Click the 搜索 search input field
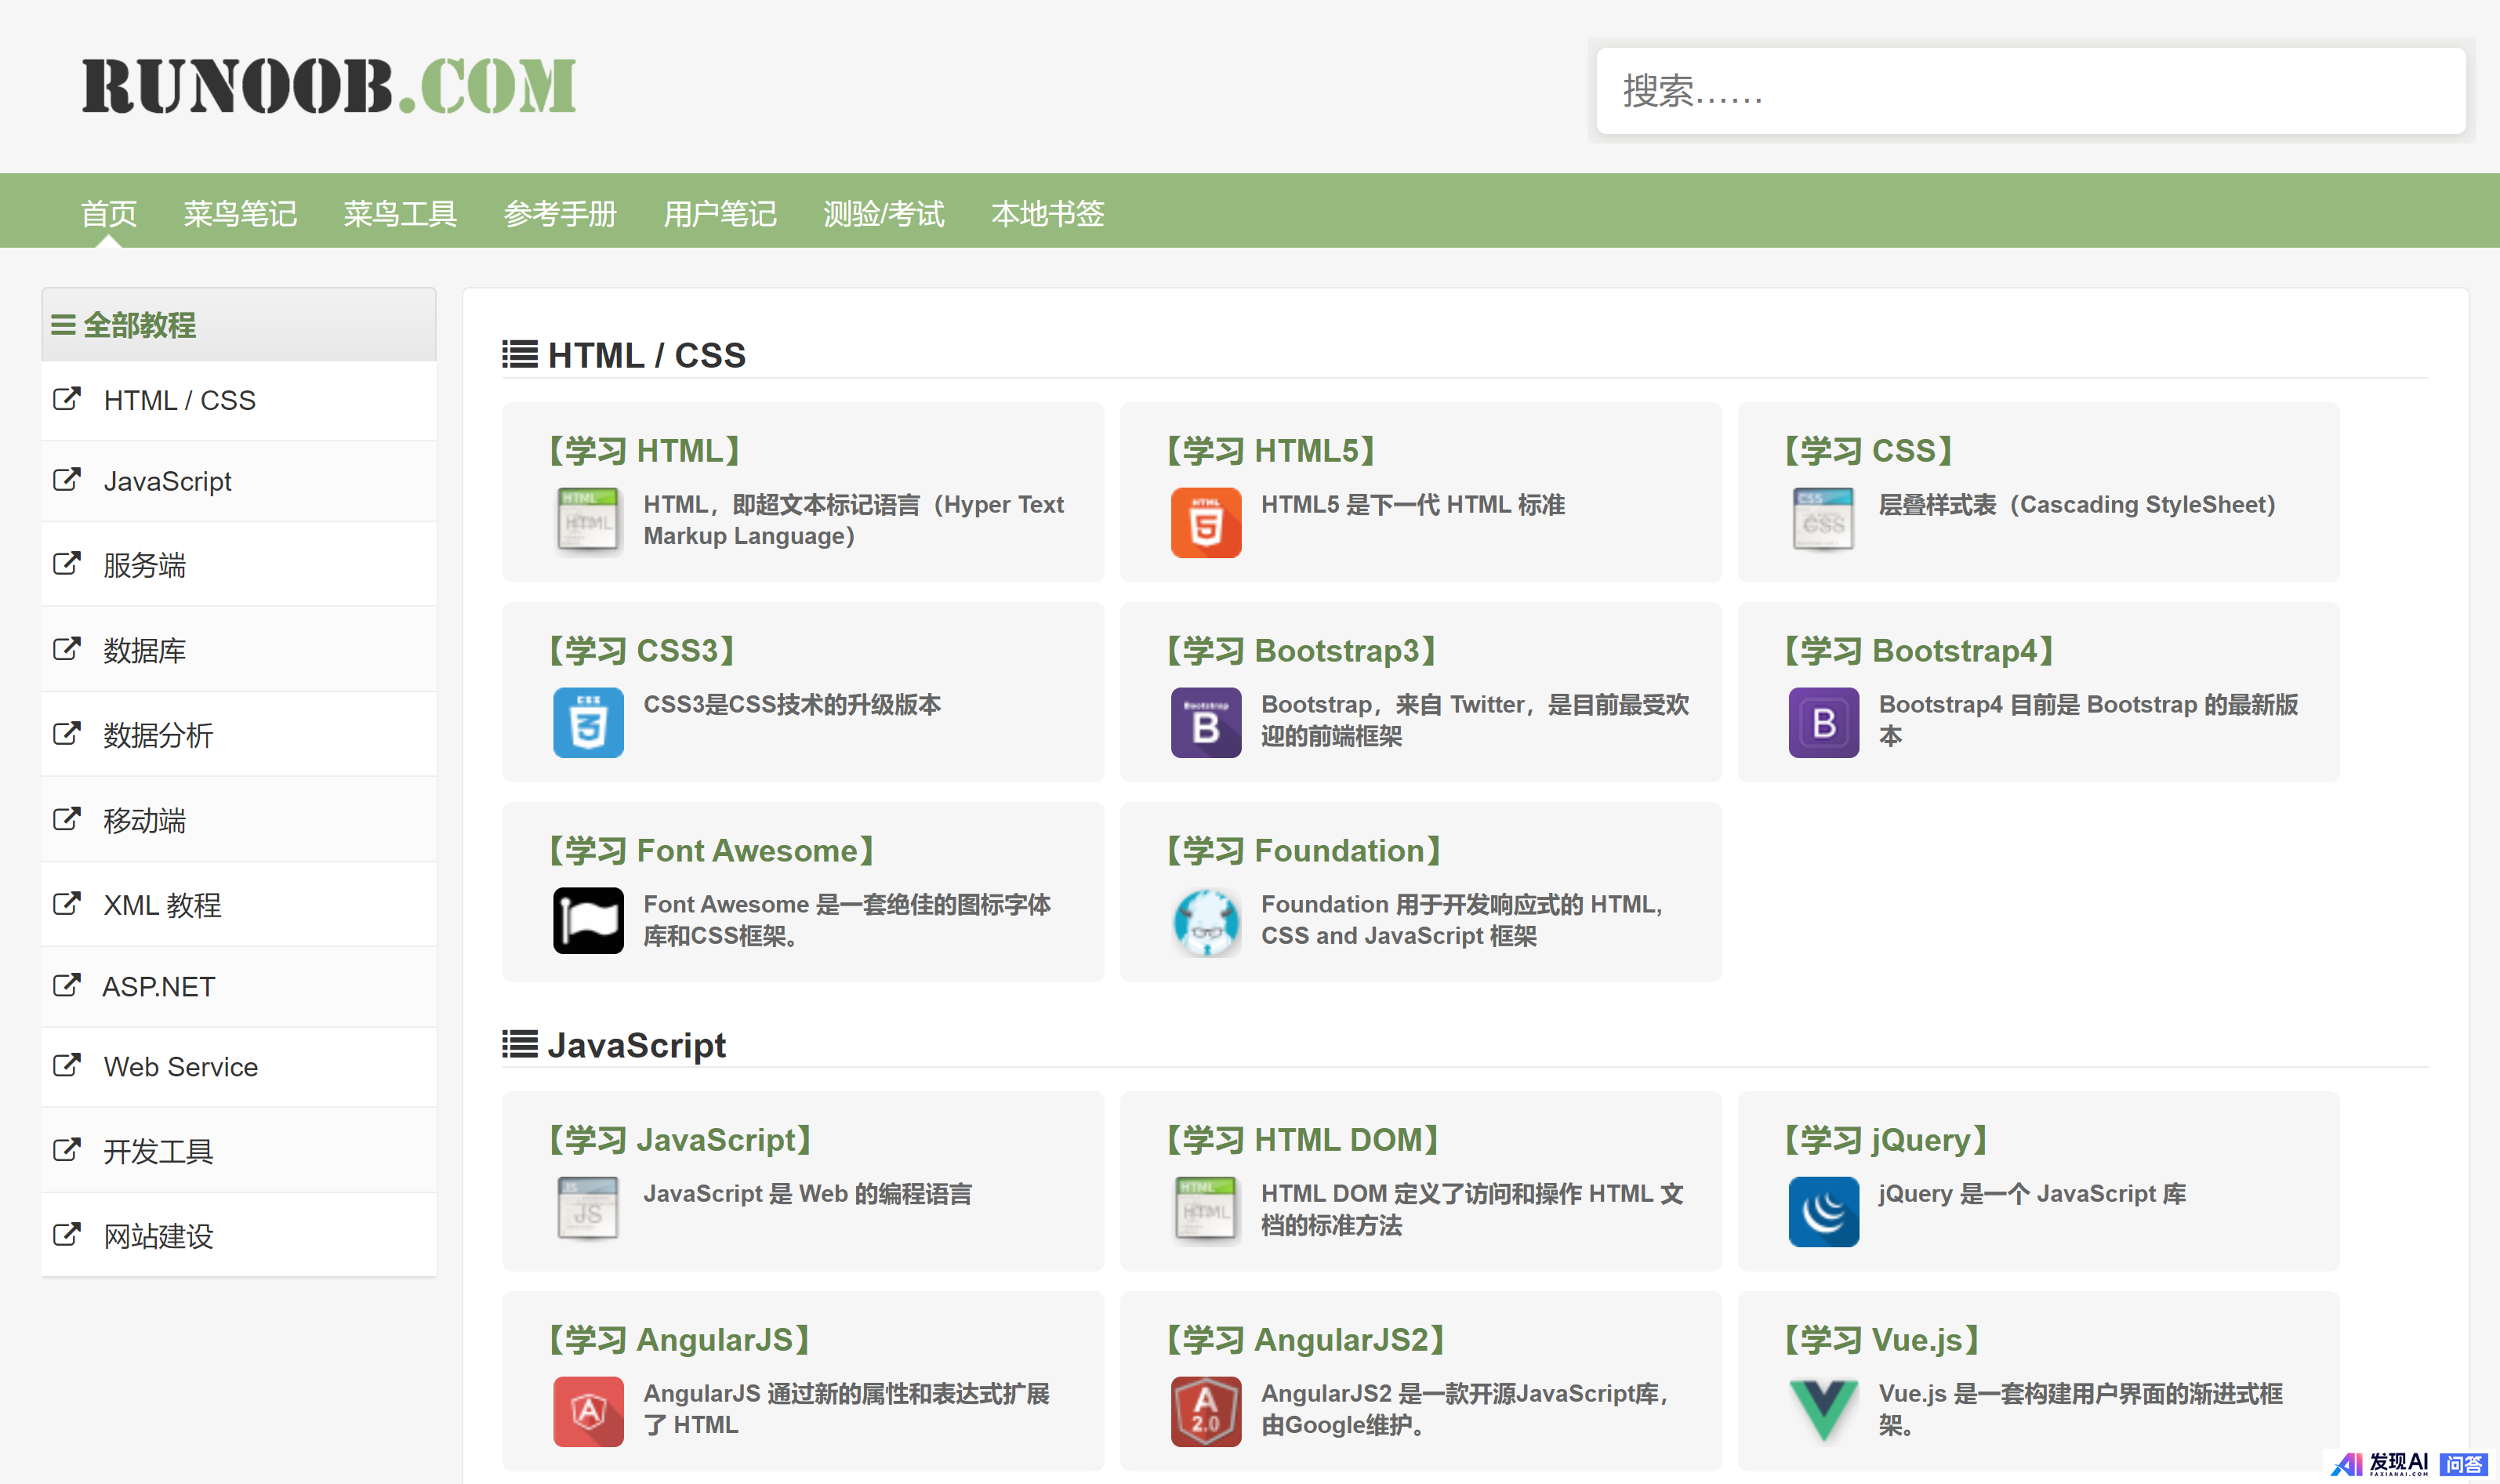The height and width of the screenshot is (1484, 2500). [2031, 91]
